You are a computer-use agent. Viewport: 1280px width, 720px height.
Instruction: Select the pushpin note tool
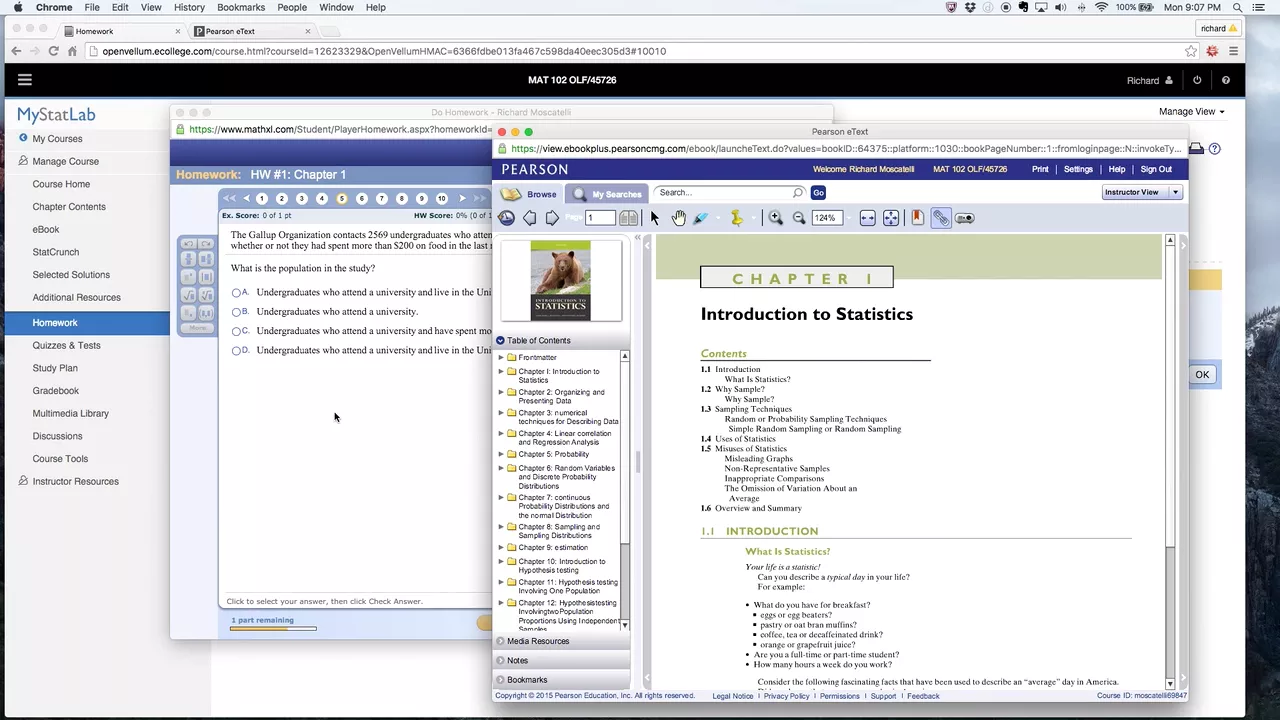(737, 218)
